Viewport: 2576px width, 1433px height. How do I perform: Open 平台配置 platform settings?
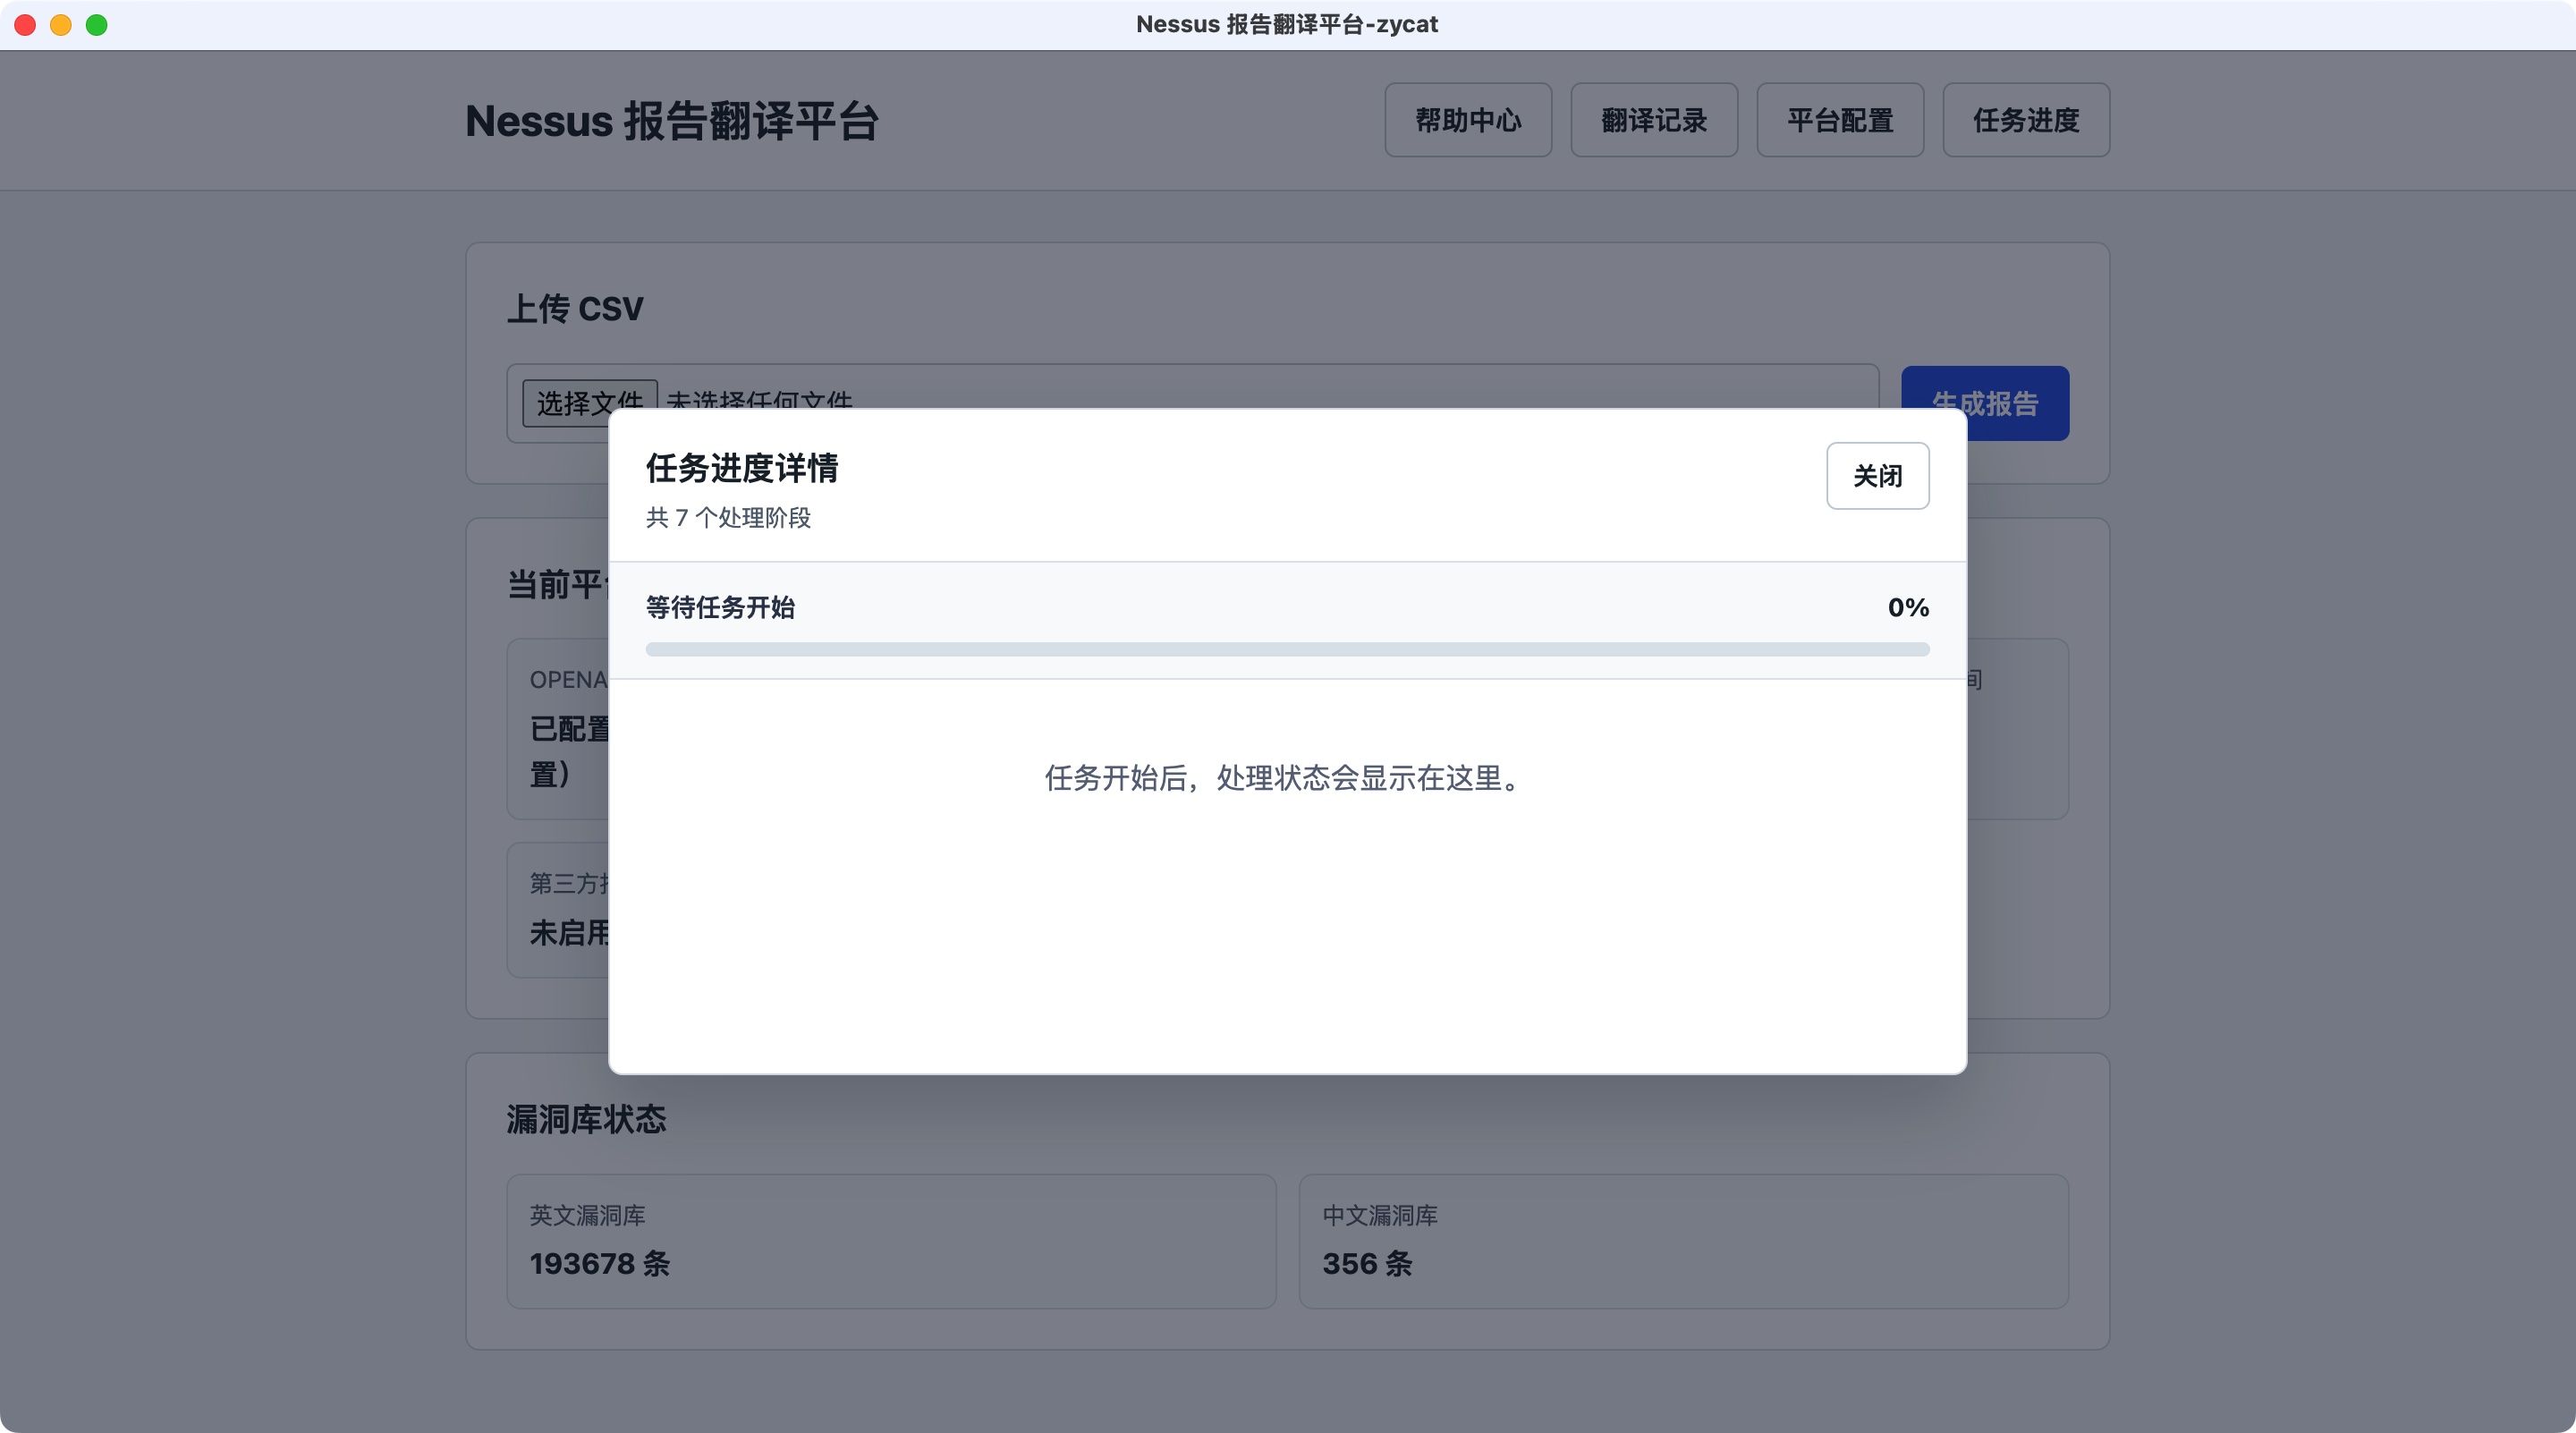(1840, 120)
